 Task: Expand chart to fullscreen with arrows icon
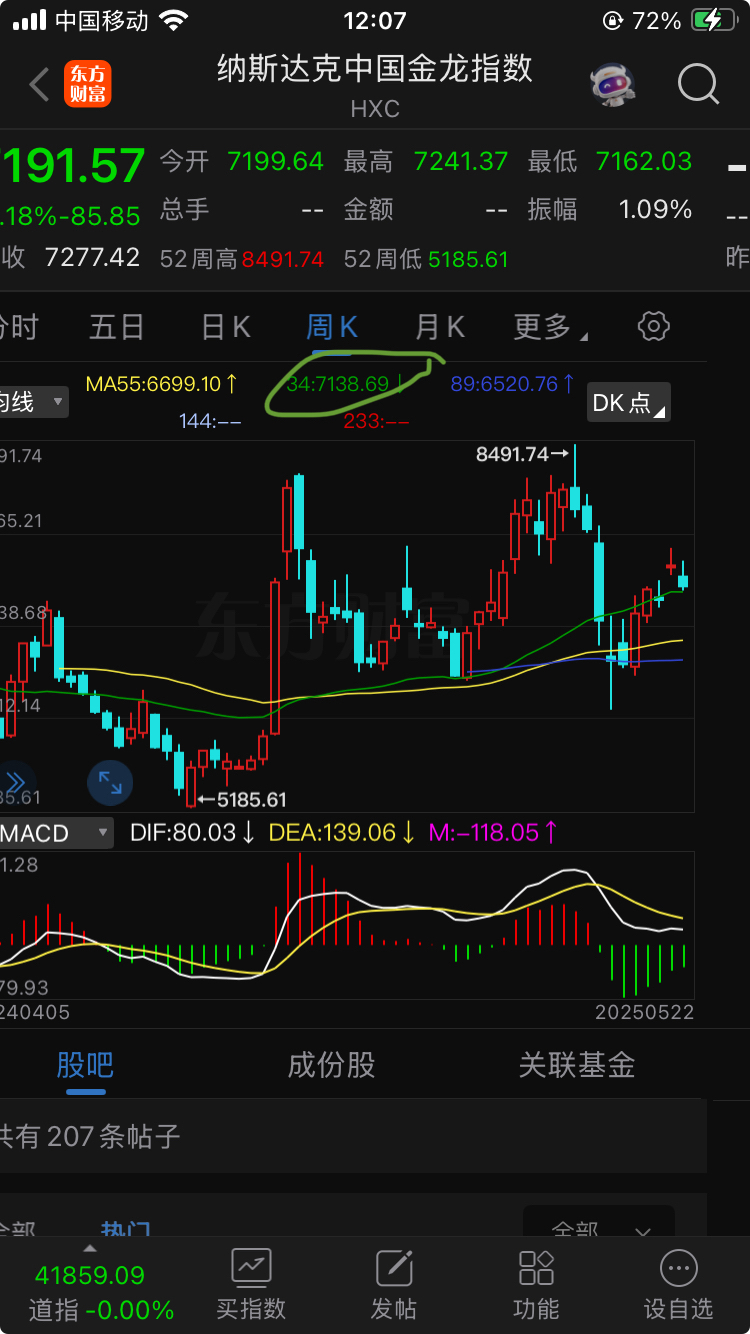110,783
